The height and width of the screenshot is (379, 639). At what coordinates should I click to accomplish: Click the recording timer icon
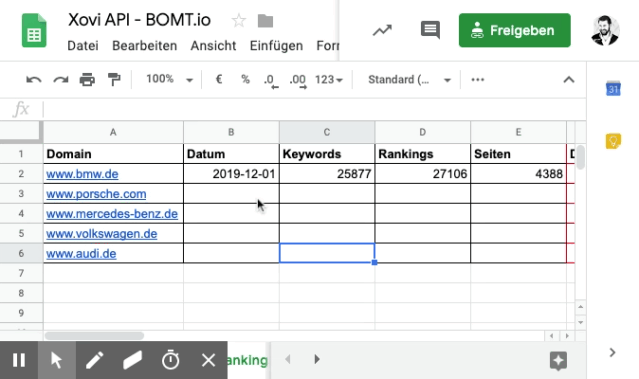click(170, 360)
